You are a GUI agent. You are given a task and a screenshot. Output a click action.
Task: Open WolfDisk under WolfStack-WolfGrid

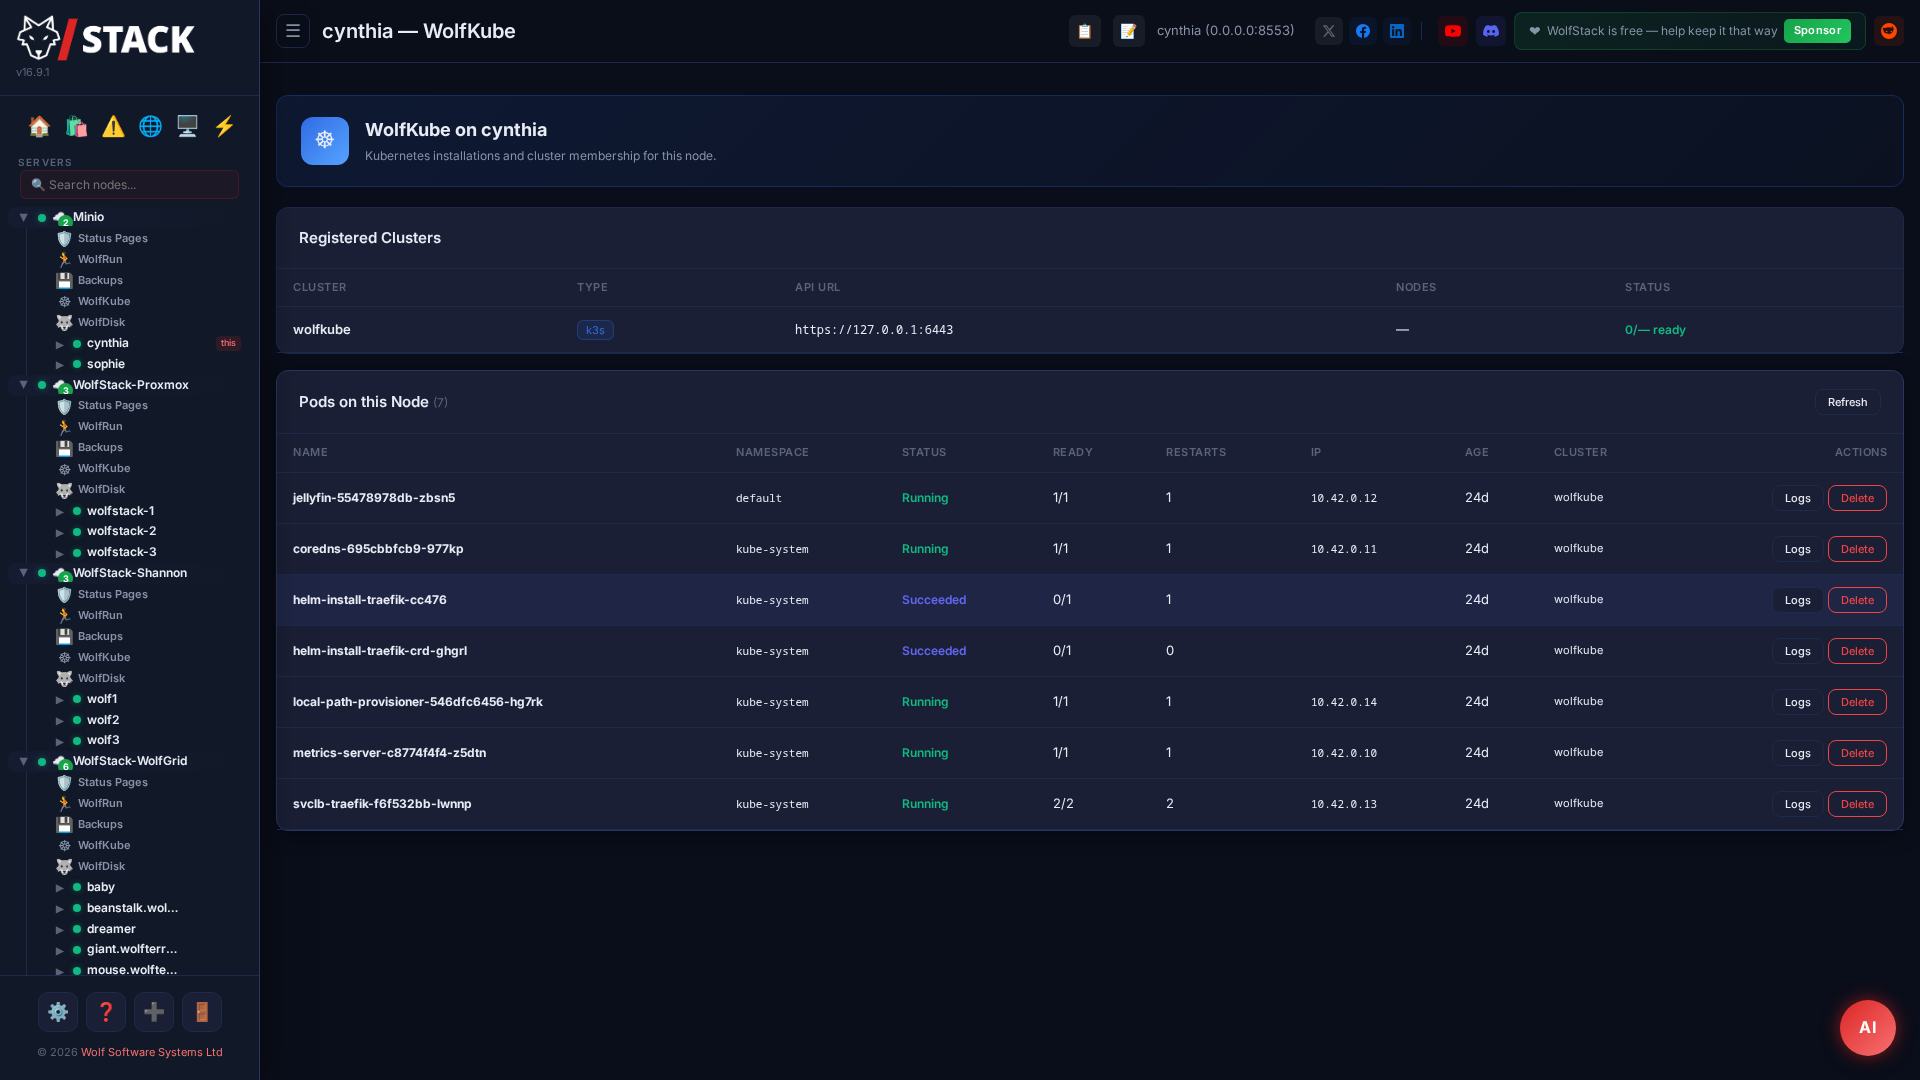(x=101, y=866)
